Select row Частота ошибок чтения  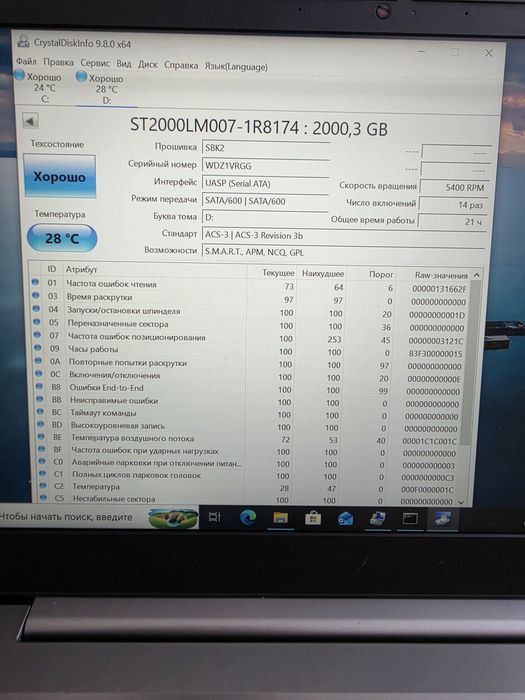[x=250, y=285]
